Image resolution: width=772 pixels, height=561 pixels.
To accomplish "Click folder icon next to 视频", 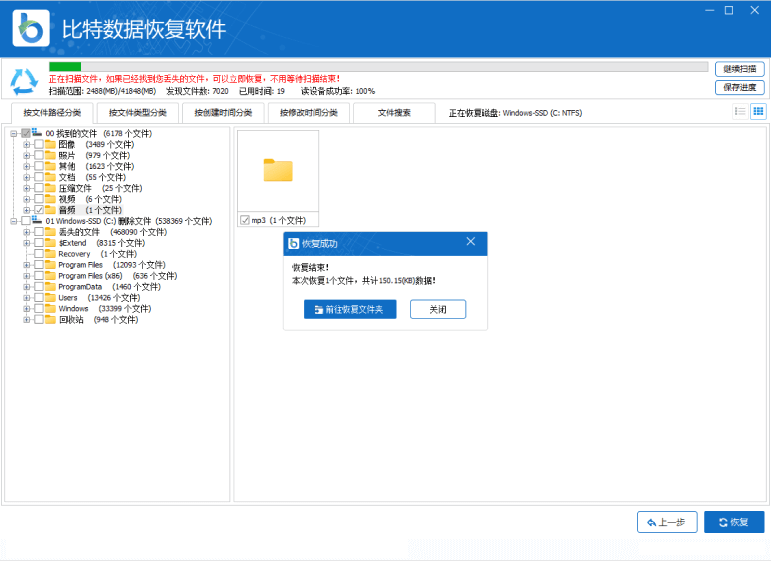I will 50,199.
